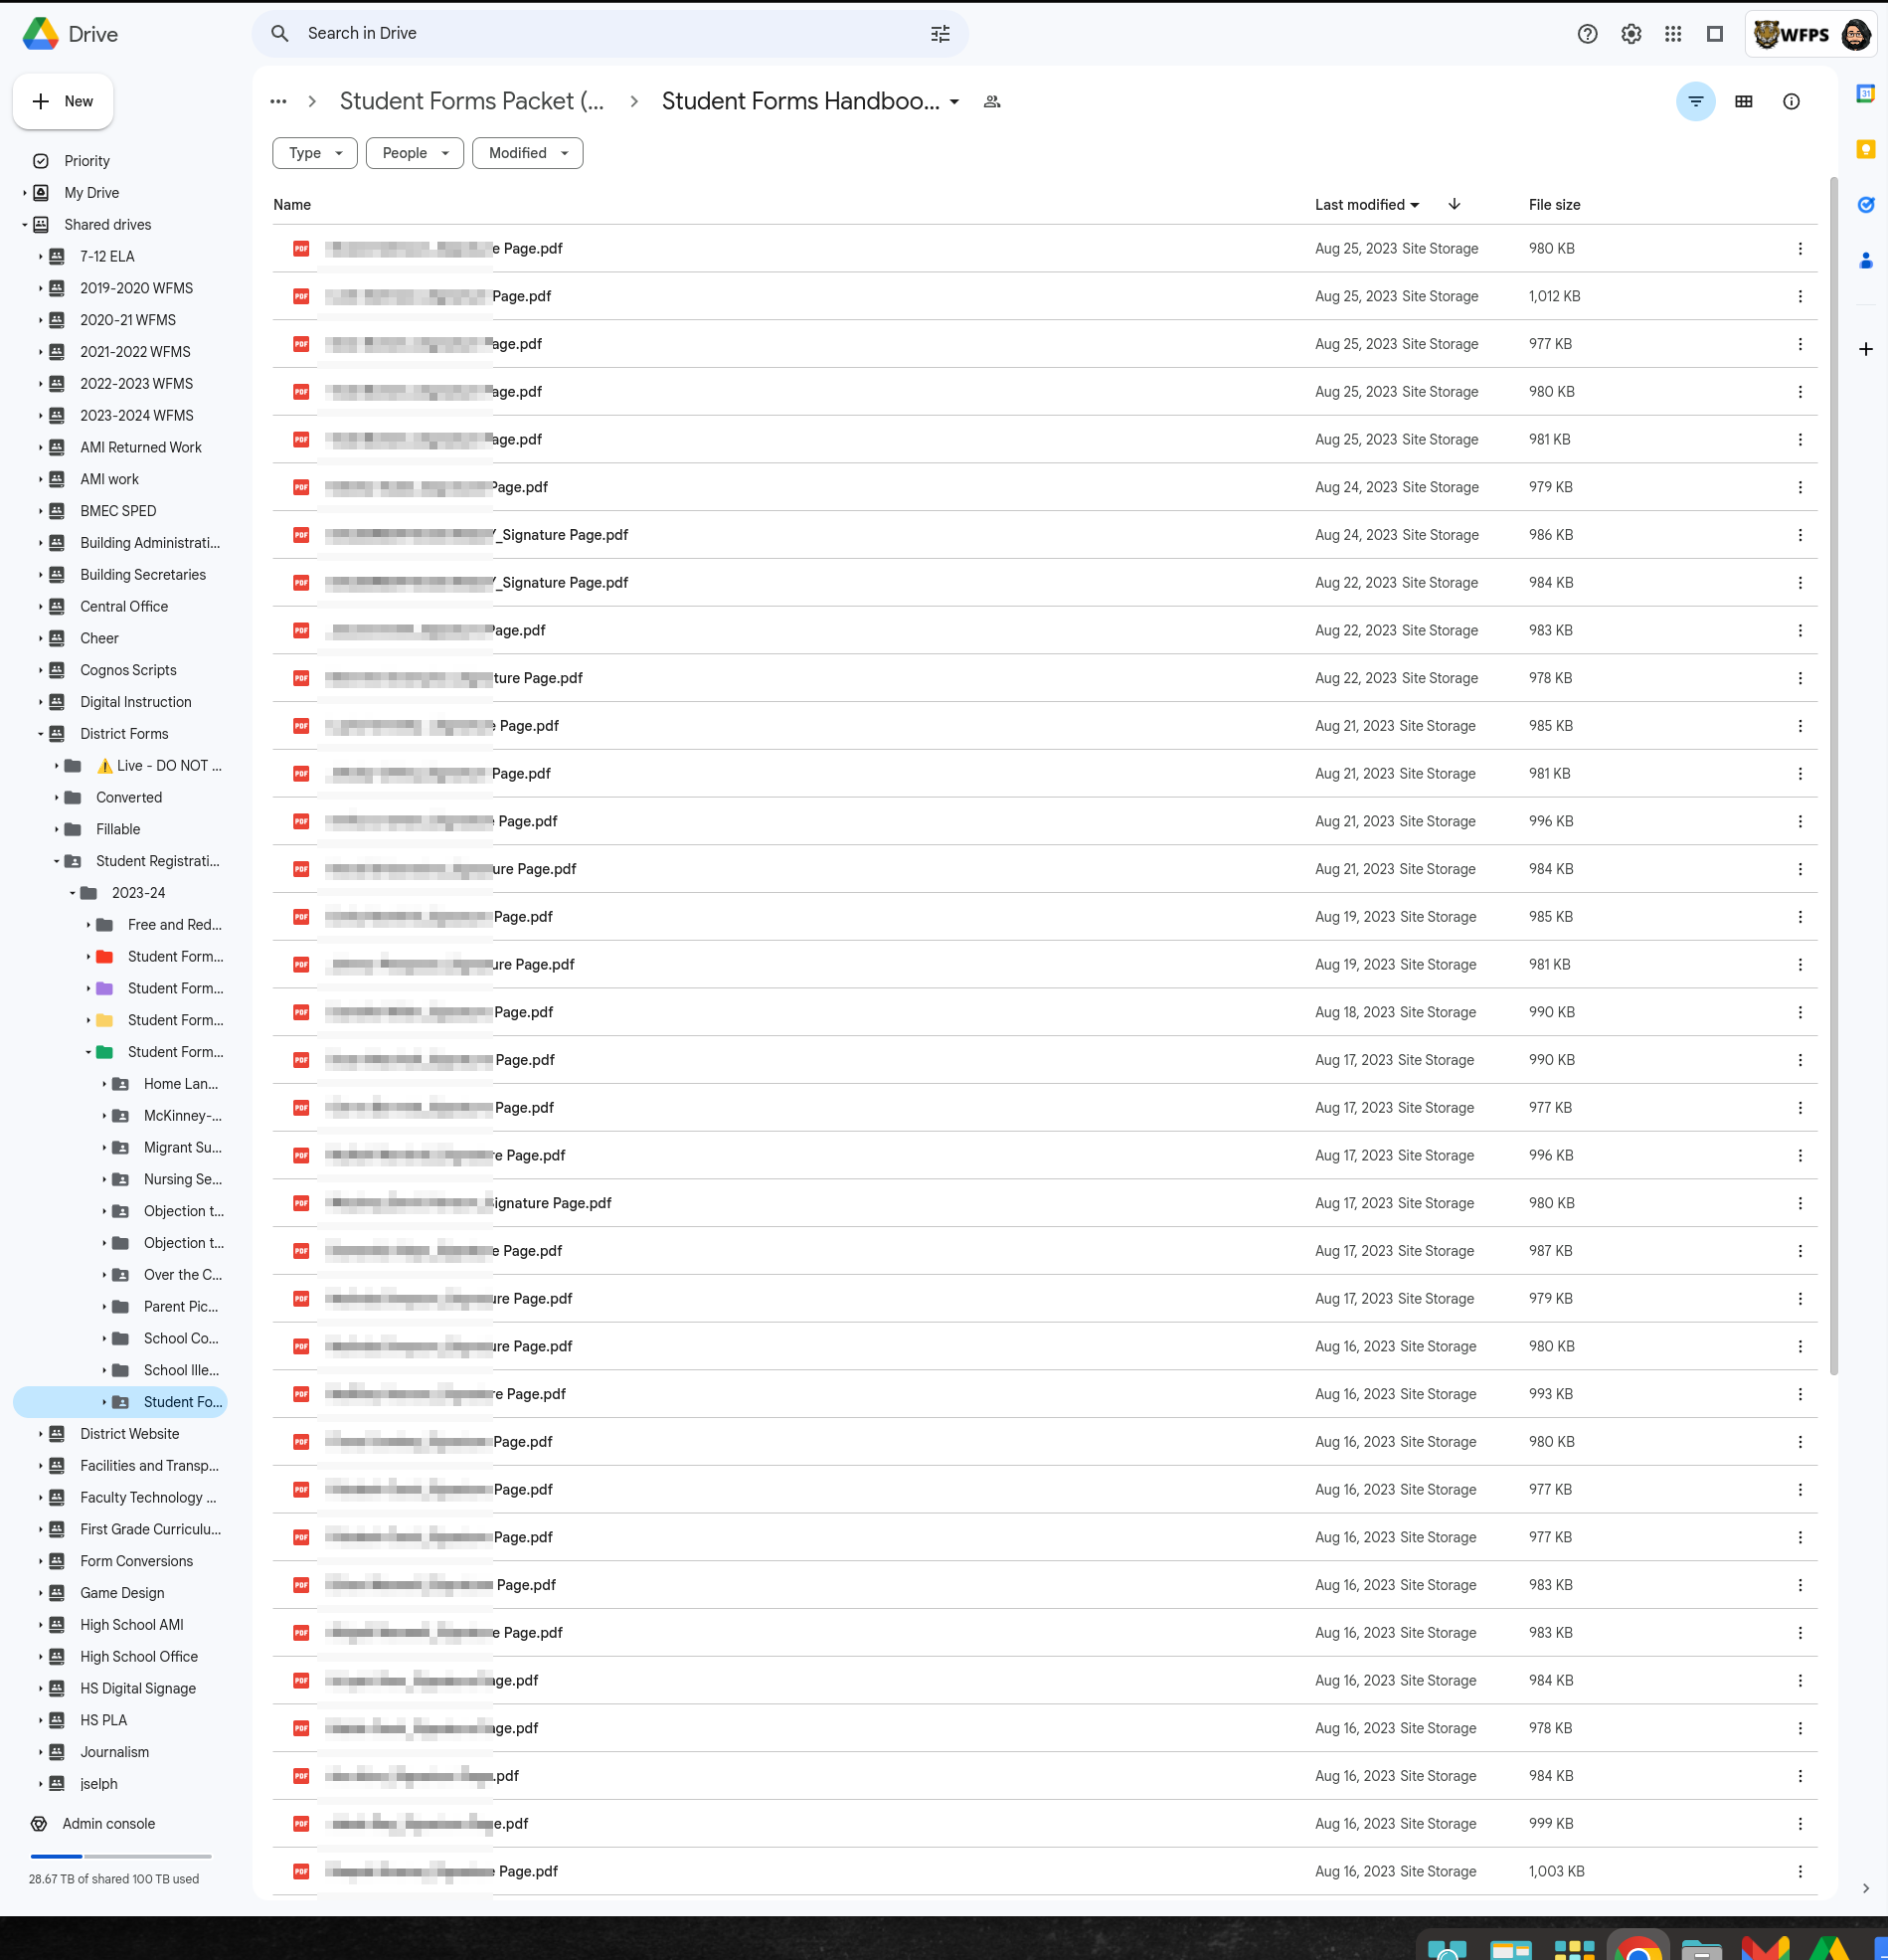Image resolution: width=1888 pixels, height=1960 pixels.
Task: Open the Help and support icon
Action: pyautogui.click(x=1587, y=34)
